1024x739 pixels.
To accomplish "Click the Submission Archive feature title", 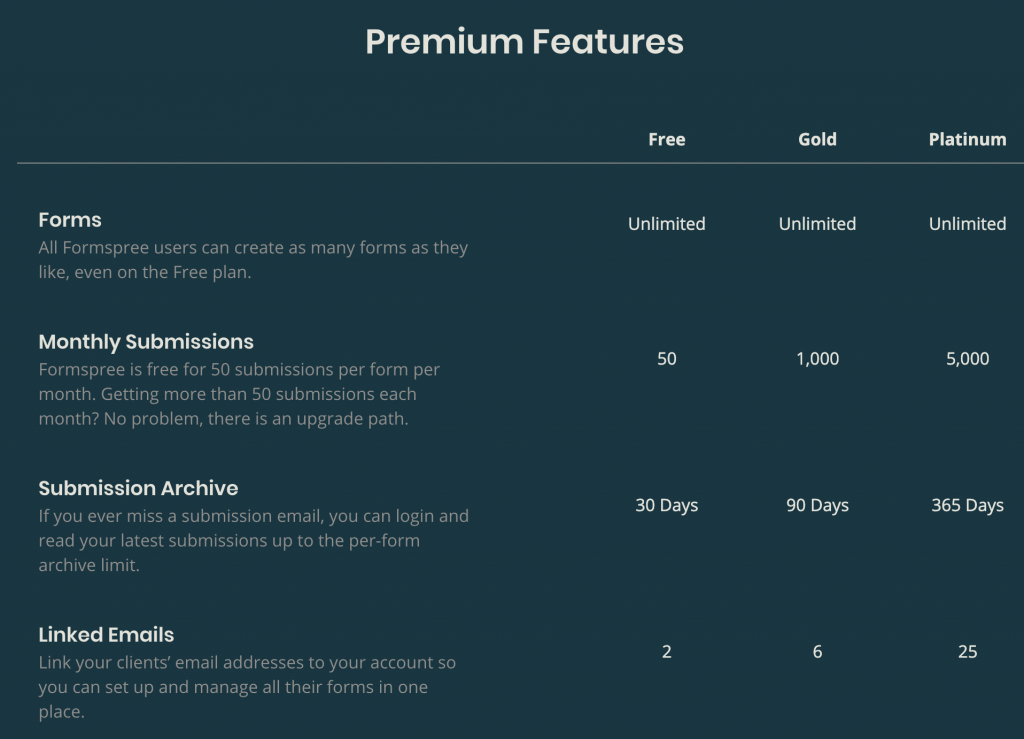I will 138,488.
